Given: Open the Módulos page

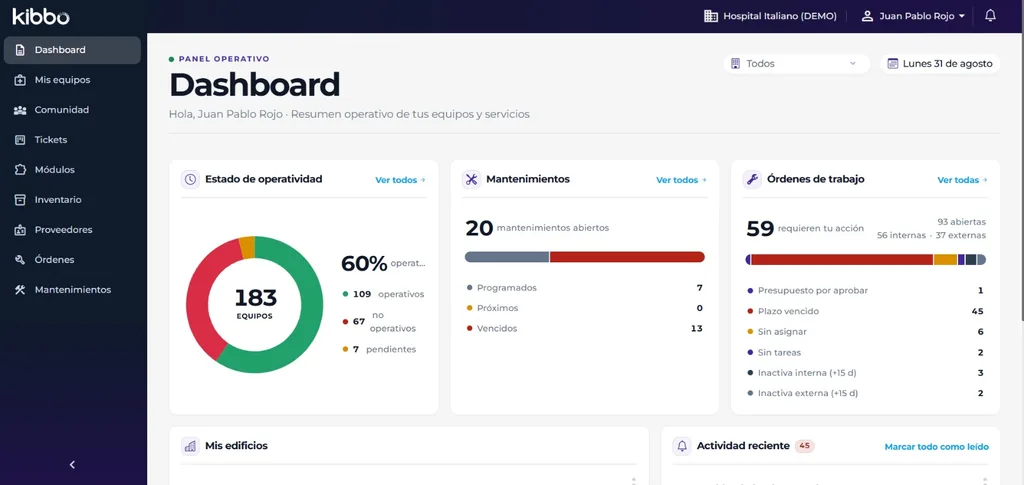Looking at the screenshot, I should [72, 170].
